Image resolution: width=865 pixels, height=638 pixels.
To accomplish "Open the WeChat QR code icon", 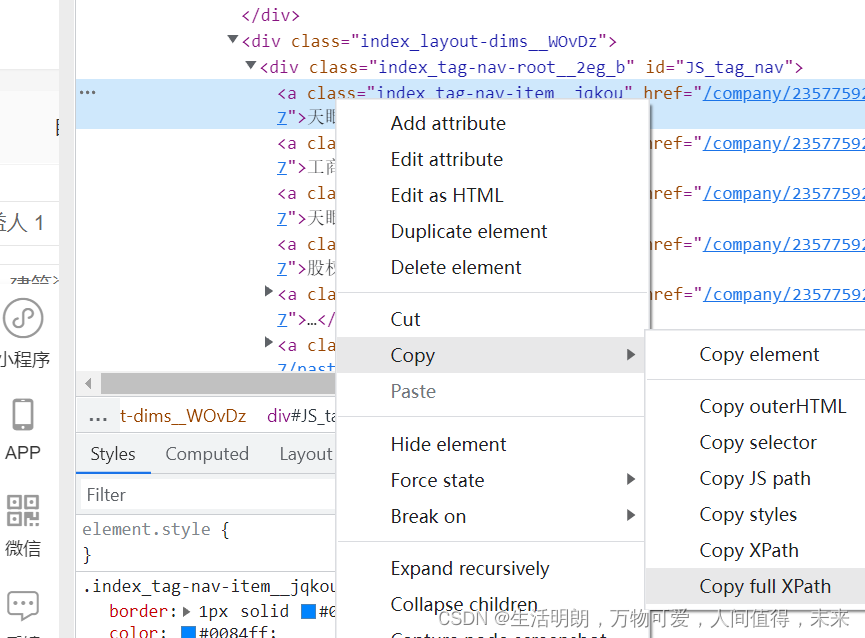I will [x=23, y=510].
